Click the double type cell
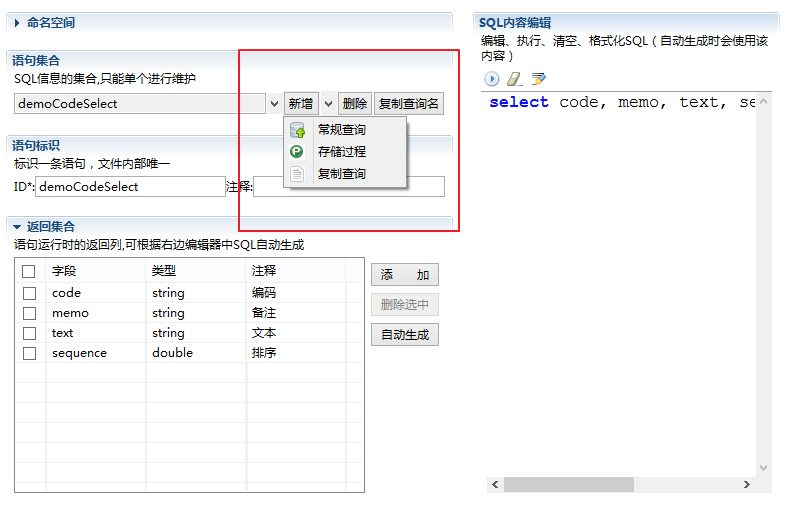 172,353
